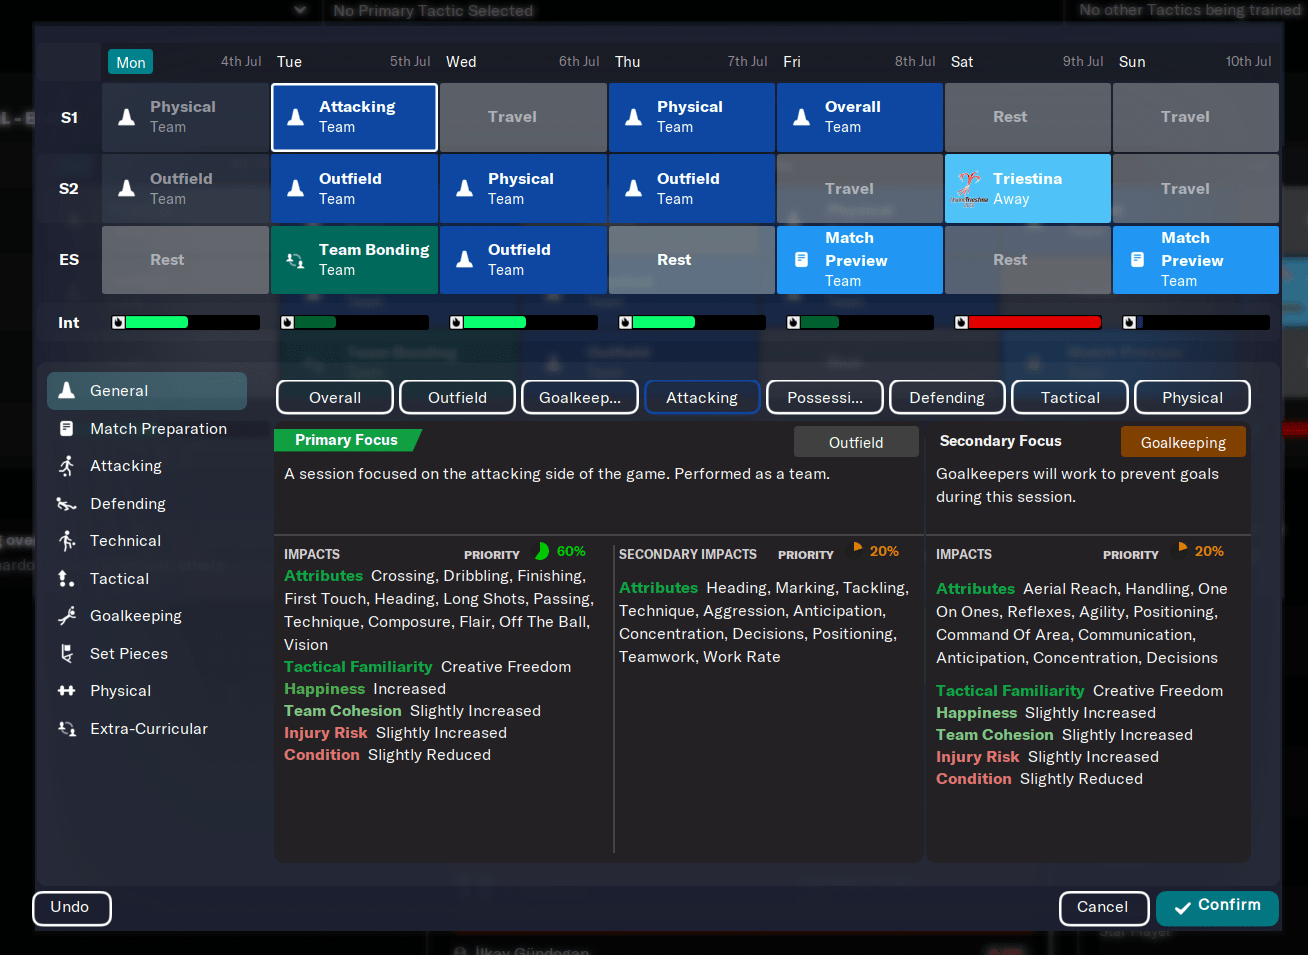Screen dimensions: 1308x955
Task: Switch the Goalkeeping secondary focus selector
Action: click(1183, 441)
